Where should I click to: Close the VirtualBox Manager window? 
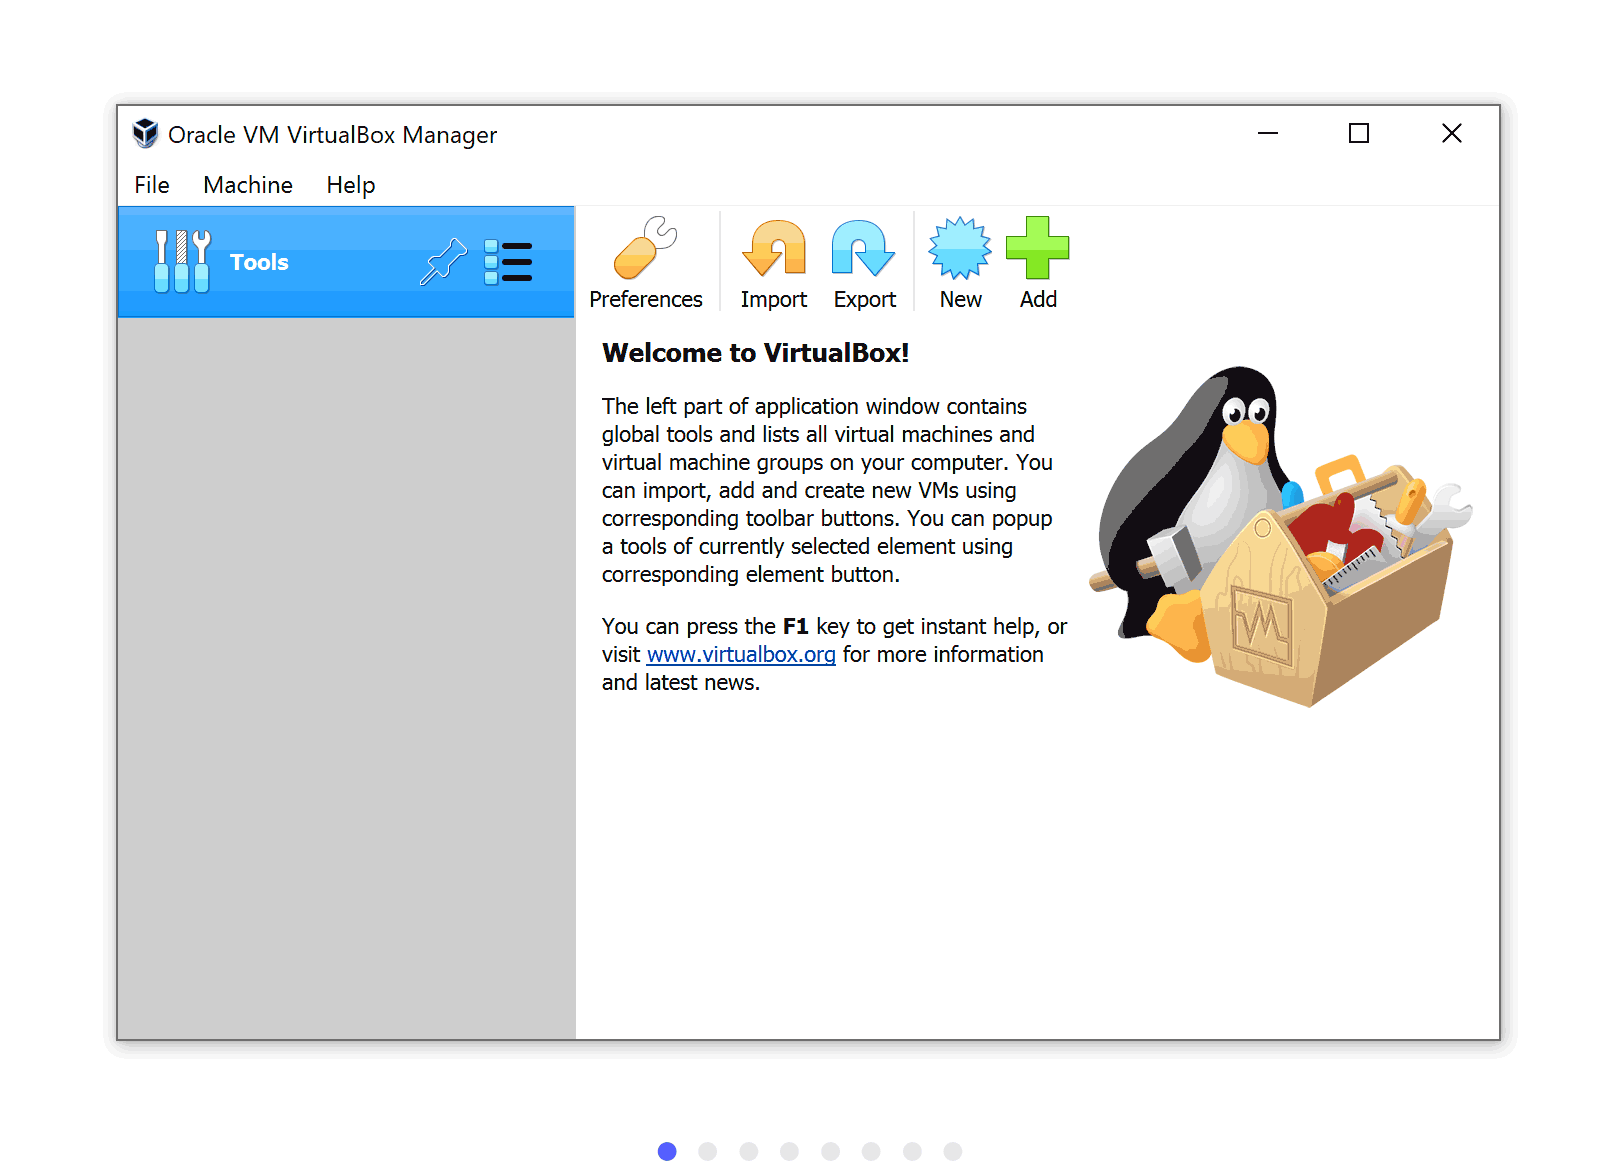point(1452,133)
